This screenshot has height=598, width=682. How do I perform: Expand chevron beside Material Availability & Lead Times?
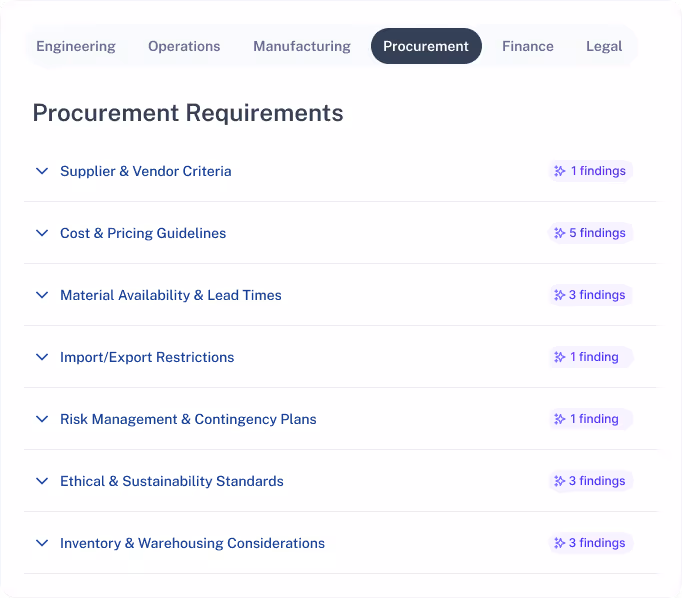[x=42, y=295]
